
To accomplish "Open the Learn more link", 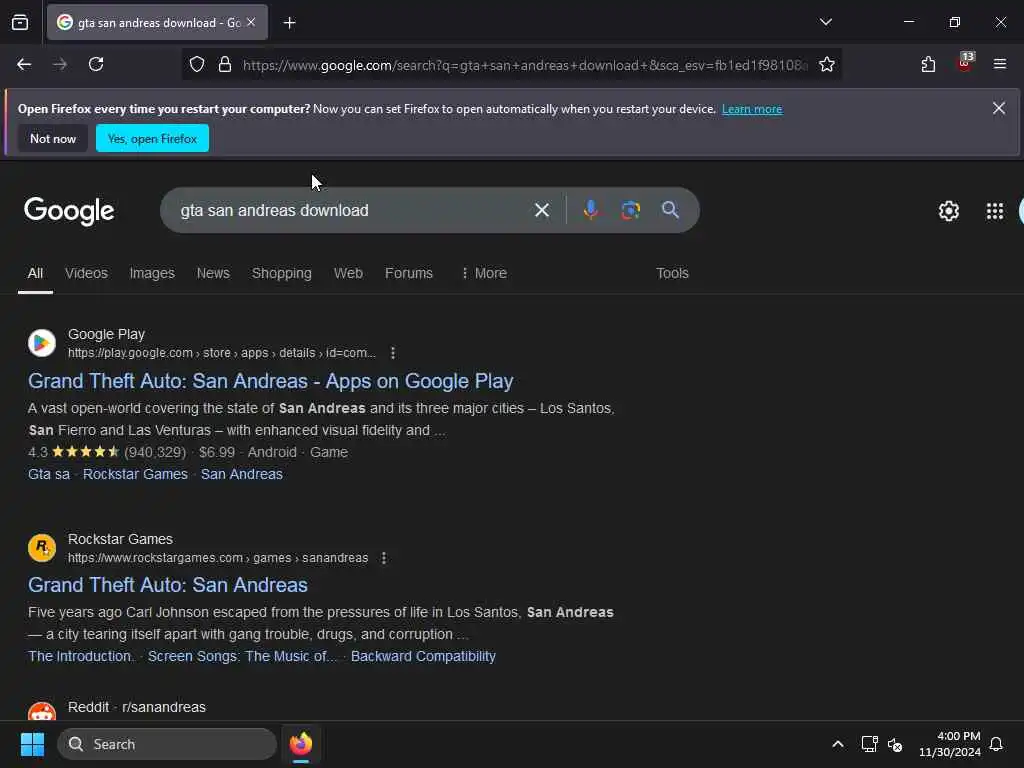I will (752, 109).
